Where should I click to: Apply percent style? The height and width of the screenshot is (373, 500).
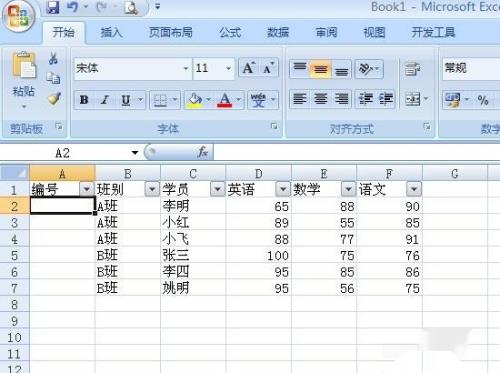coord(483,100)
